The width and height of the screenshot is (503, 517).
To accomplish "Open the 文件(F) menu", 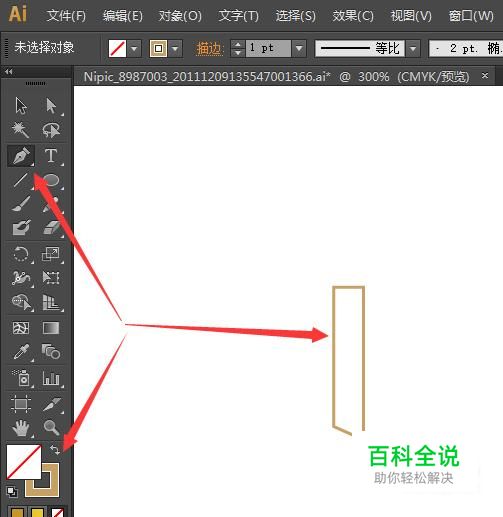I will coord(66,16).
